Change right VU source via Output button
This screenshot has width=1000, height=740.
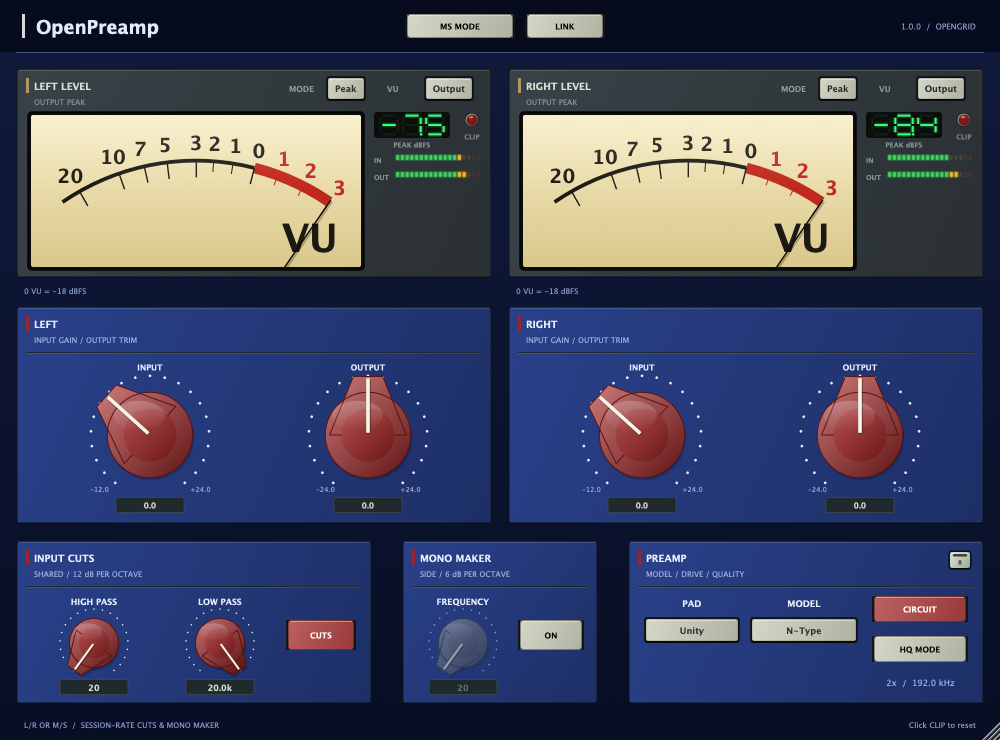click(x=941, y=89)
